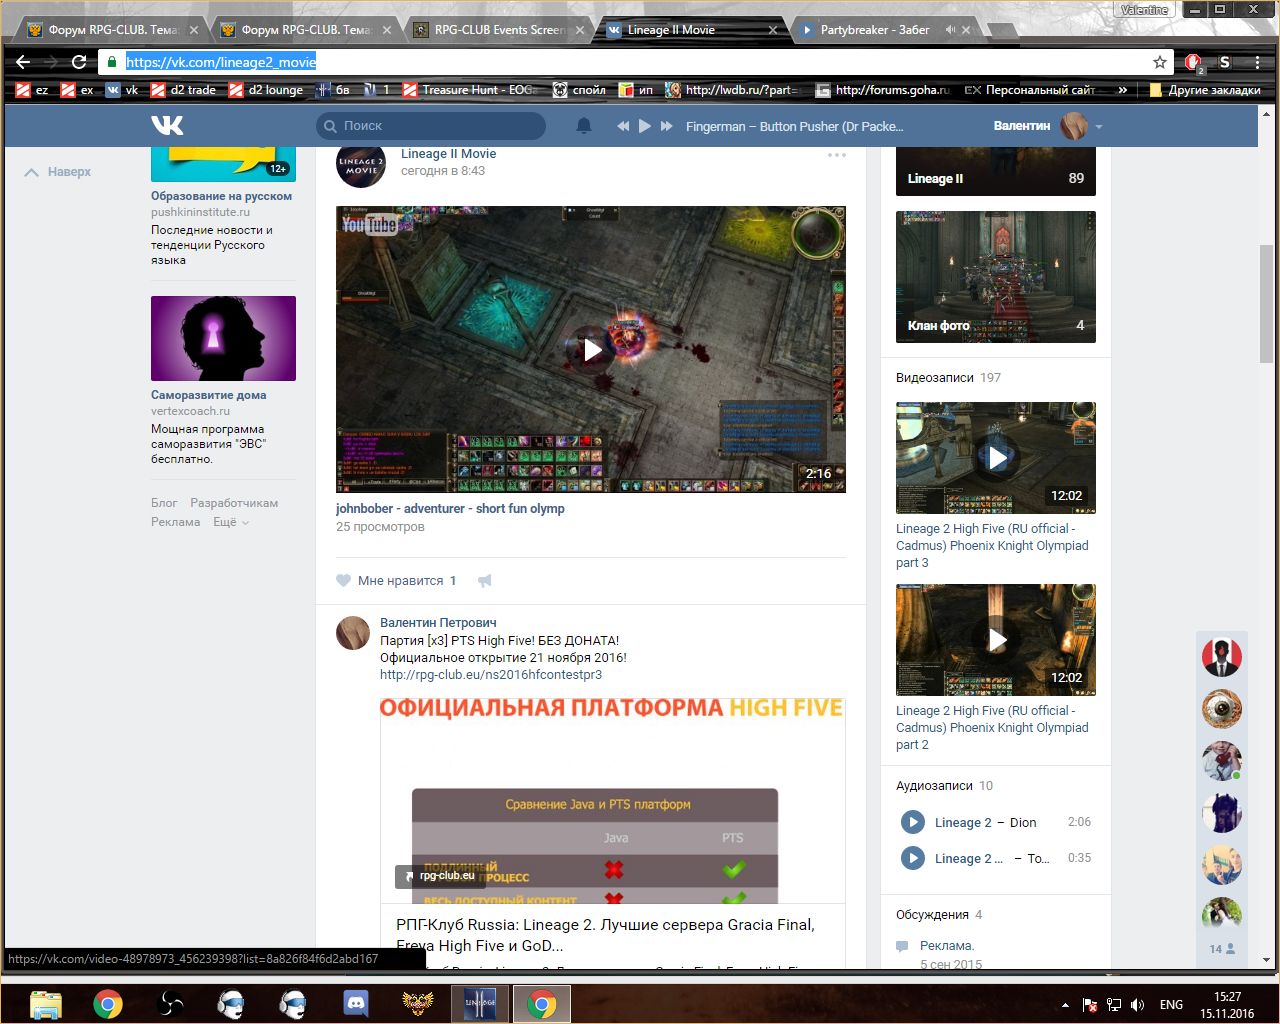This screenshot has width=1280, height=1024.
Task: Play Lineage 2 – Dion audio track
Action: 913,822
